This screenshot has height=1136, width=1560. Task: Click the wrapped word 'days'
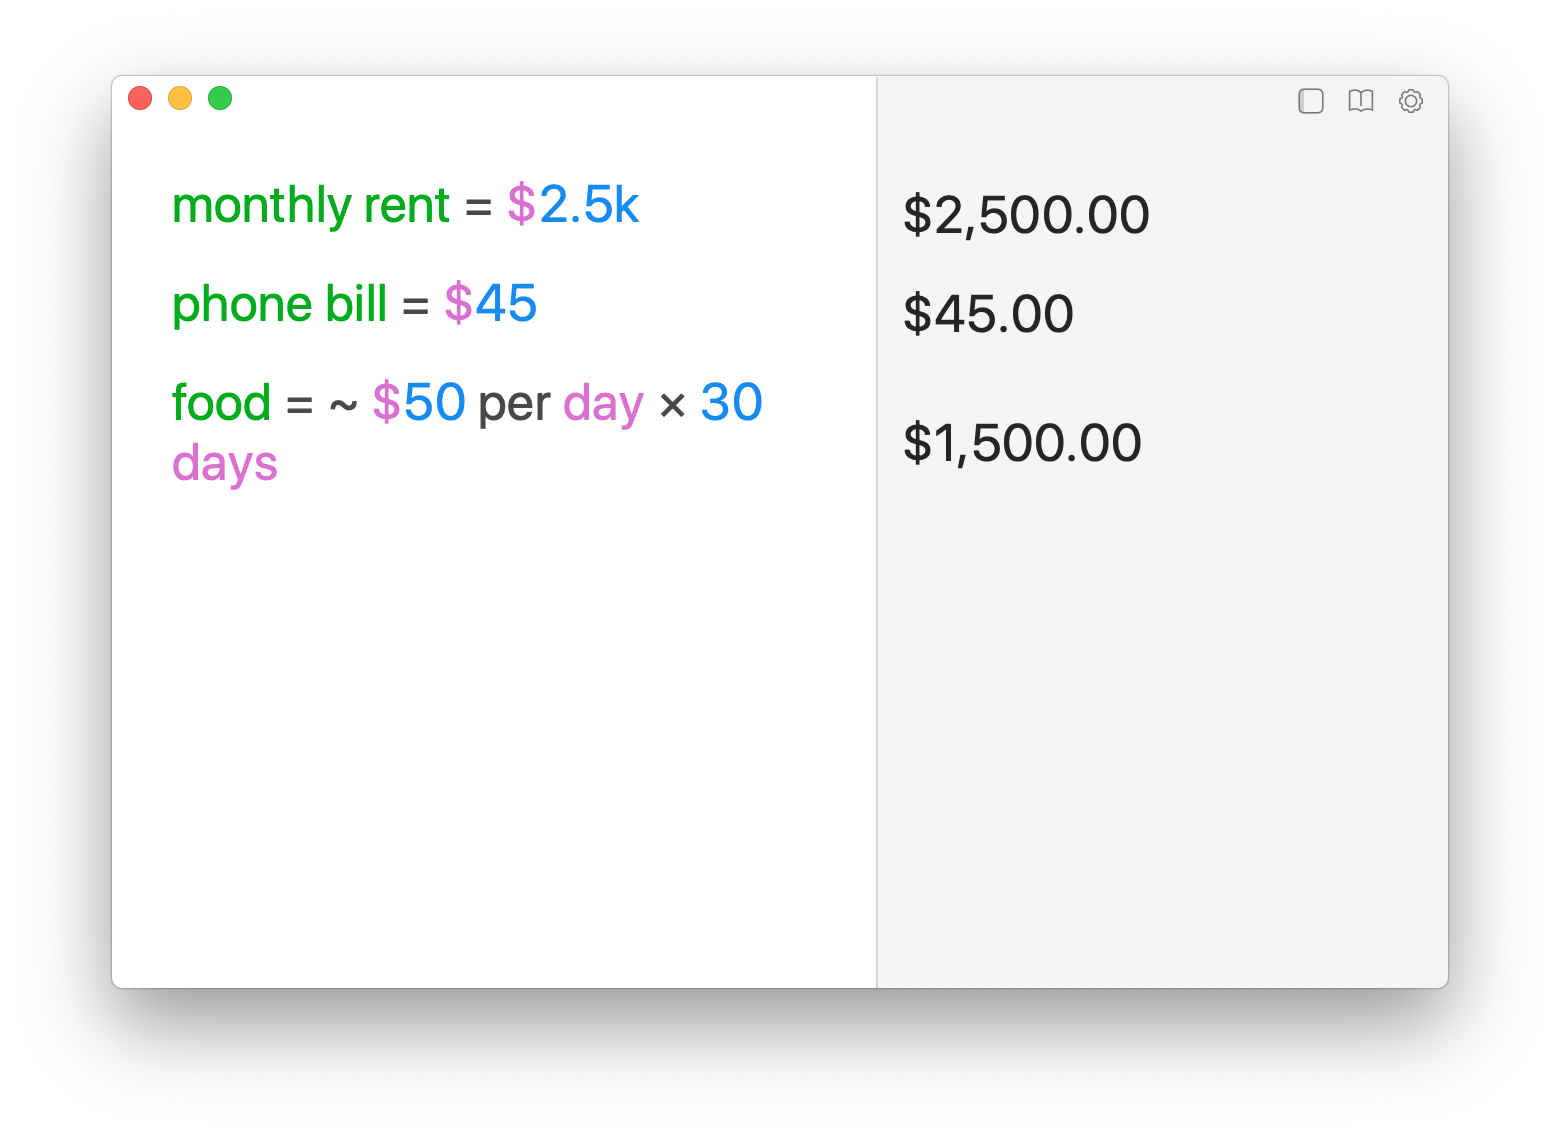[x=225, y=464]
